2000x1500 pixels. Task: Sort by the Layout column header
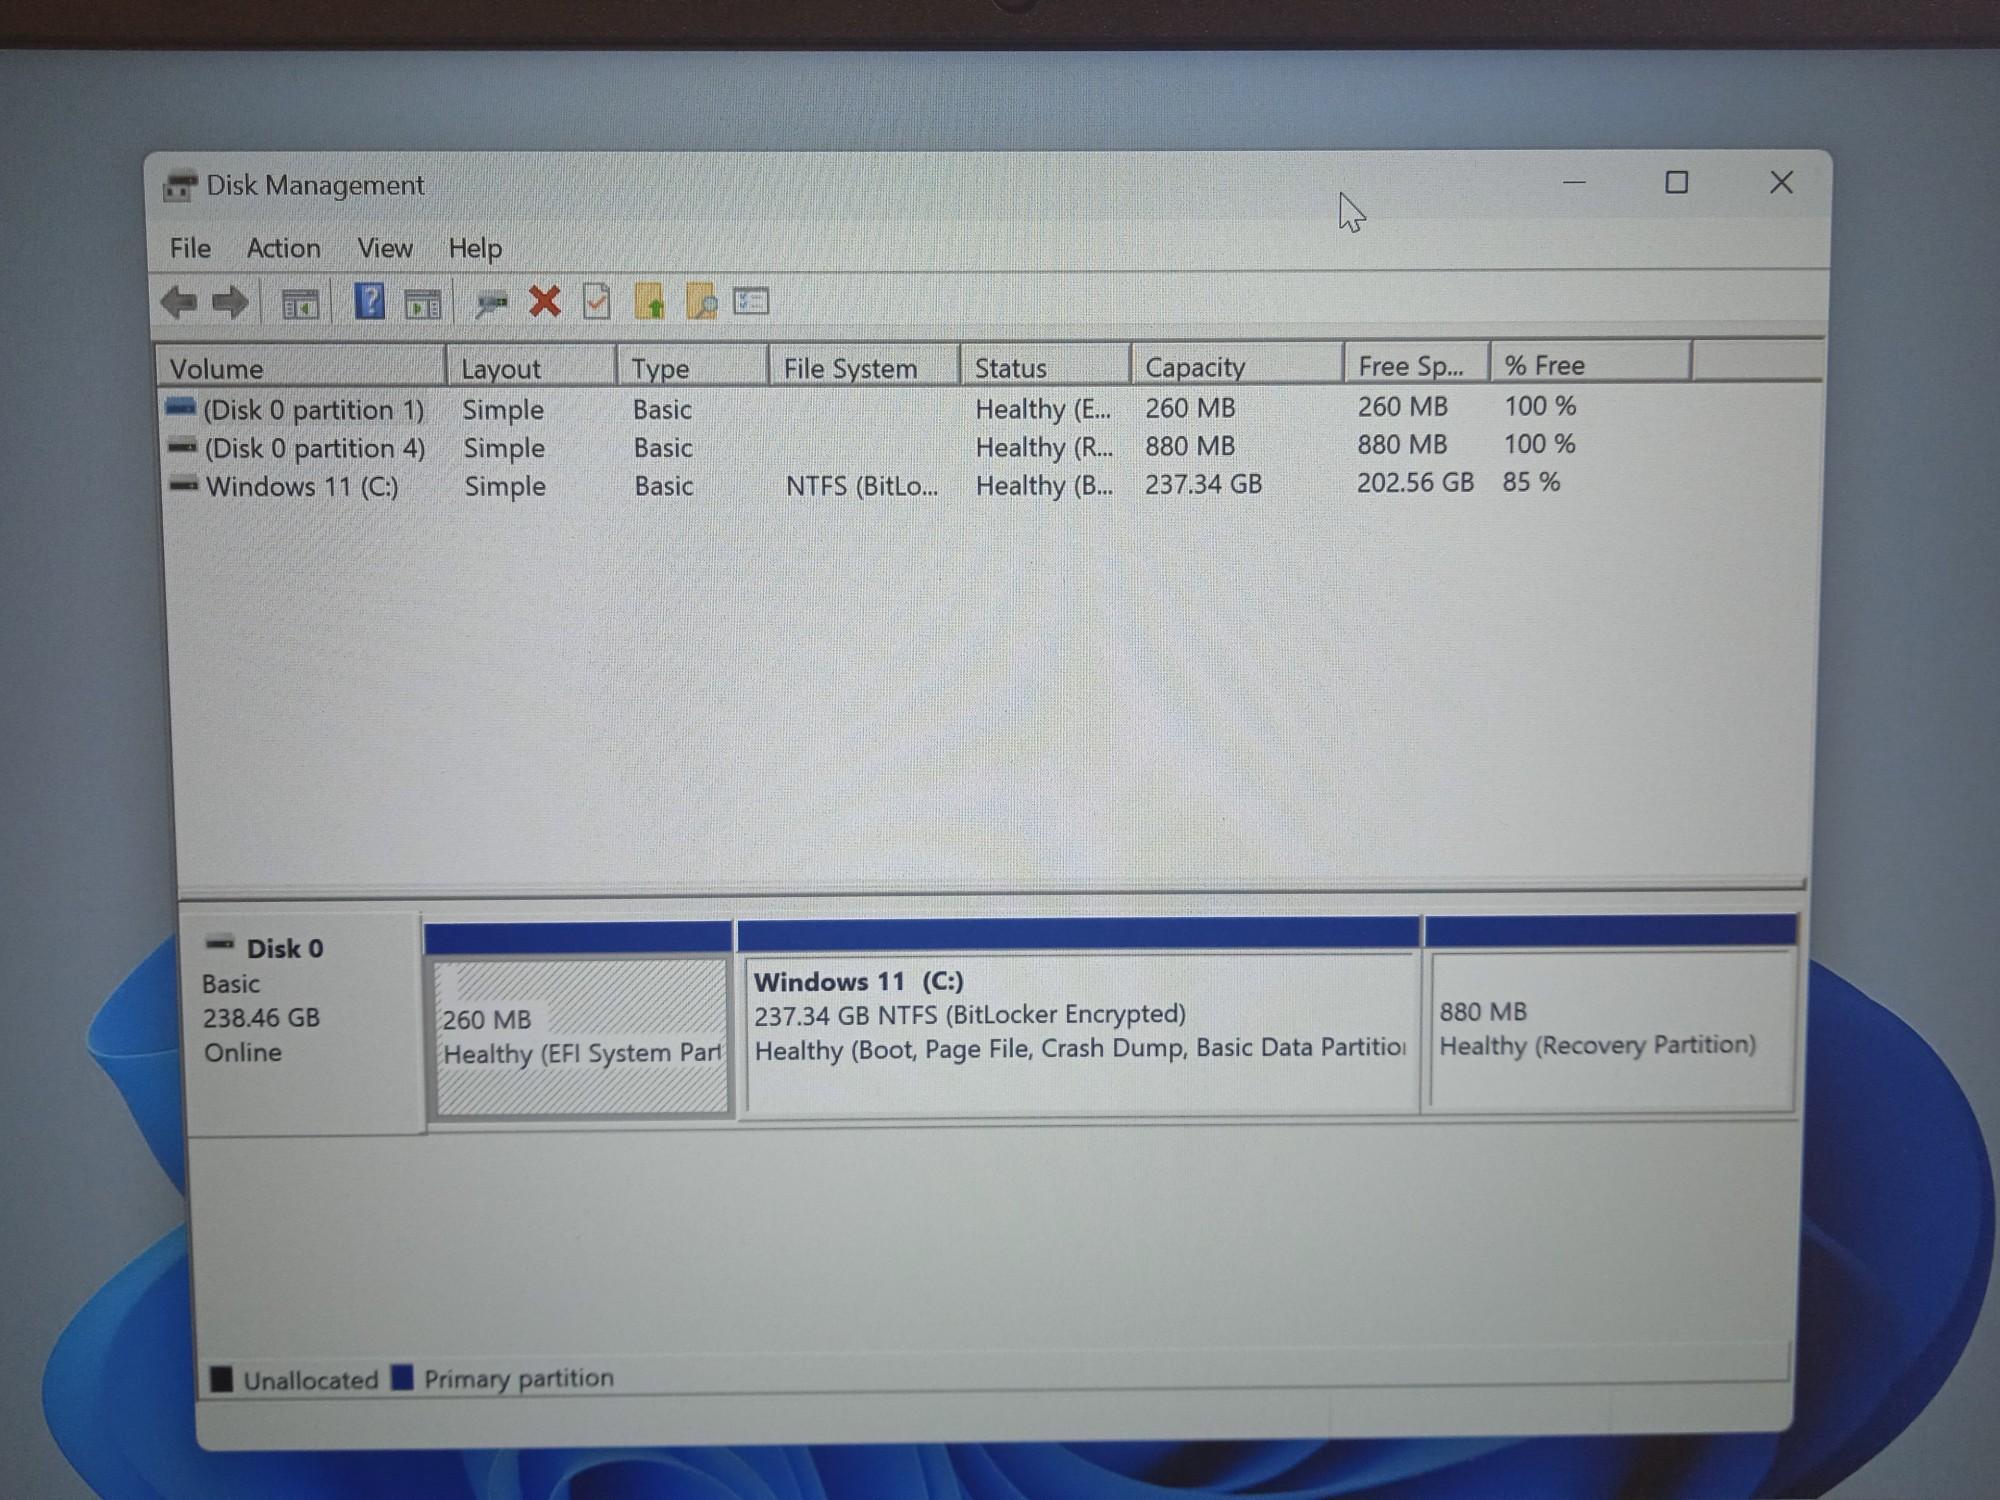[531, 367]
